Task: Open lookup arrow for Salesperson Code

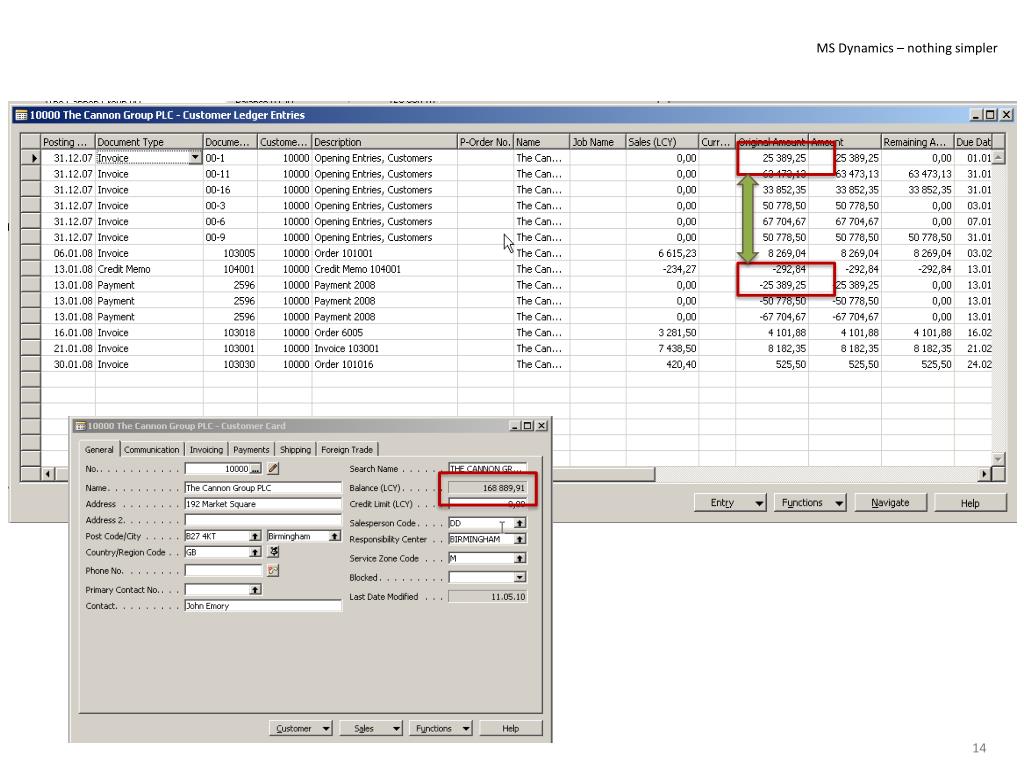Action: coord(520,523)
